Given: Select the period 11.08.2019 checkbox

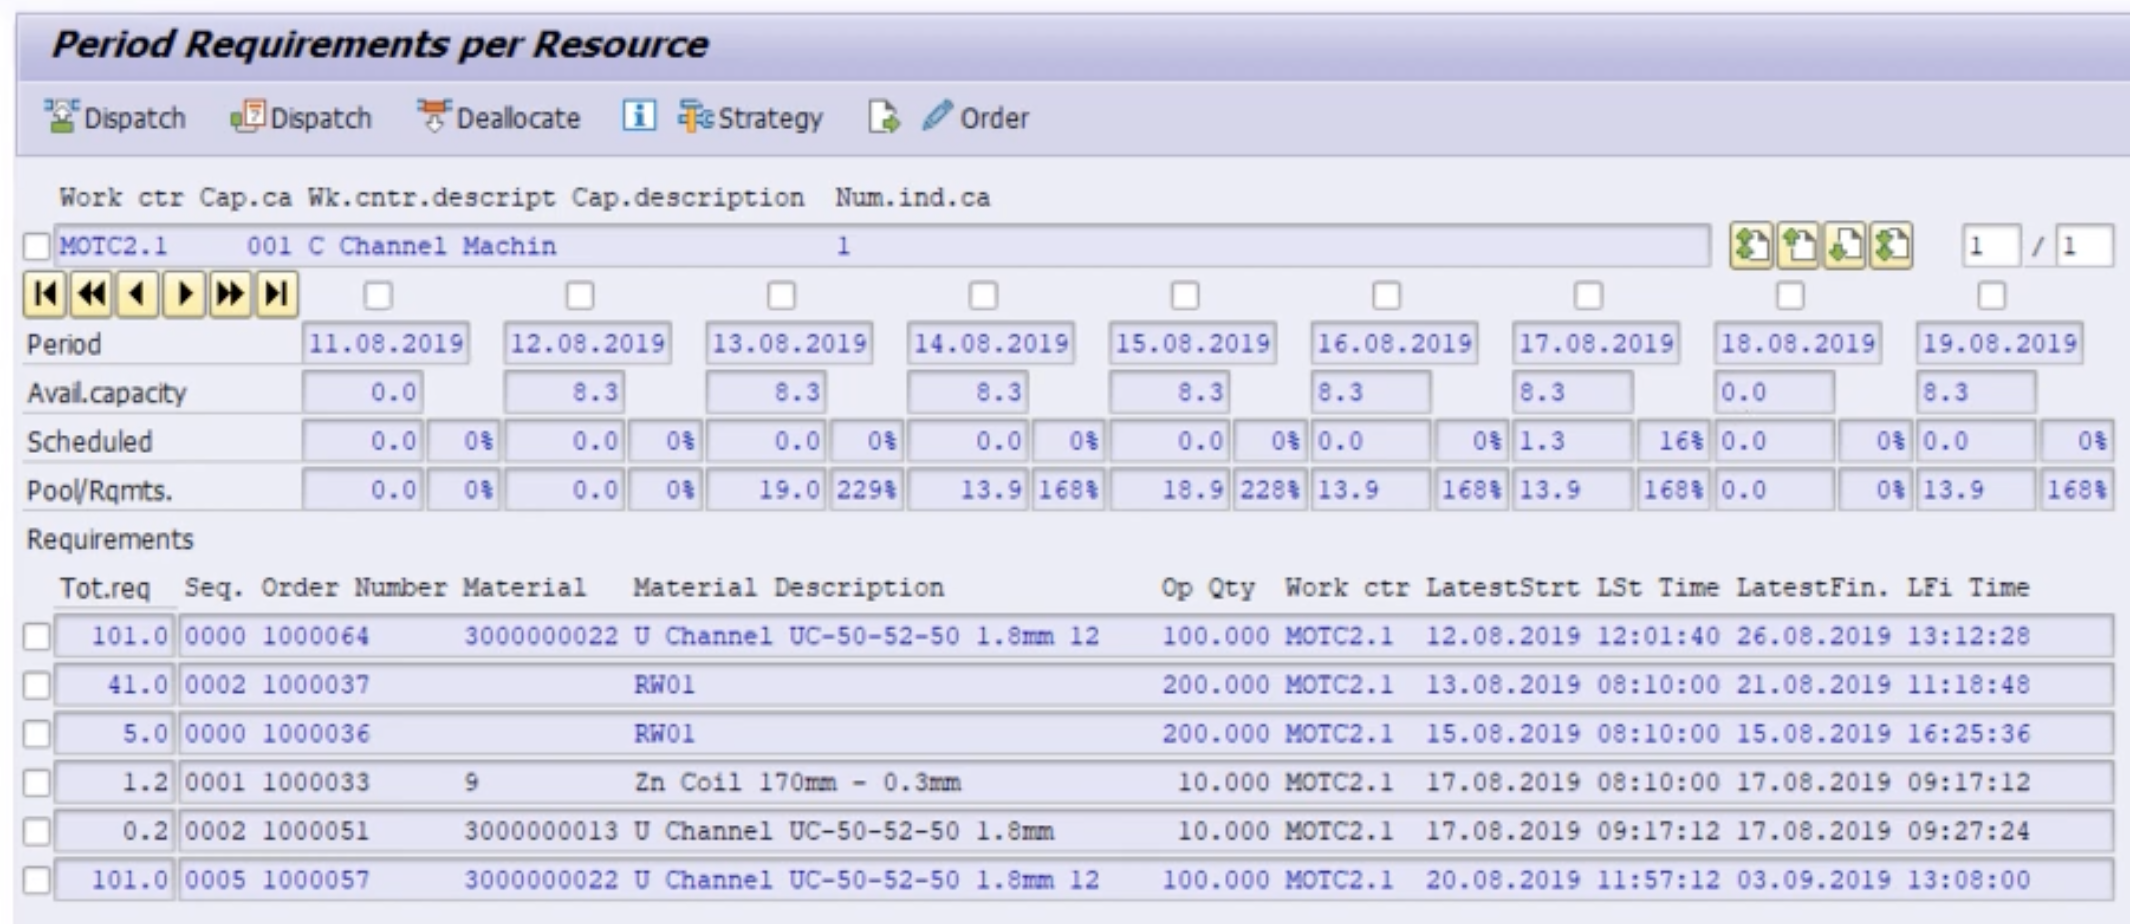Looking at the screenshot, I should pyautogui.click(x=378, y=295).
